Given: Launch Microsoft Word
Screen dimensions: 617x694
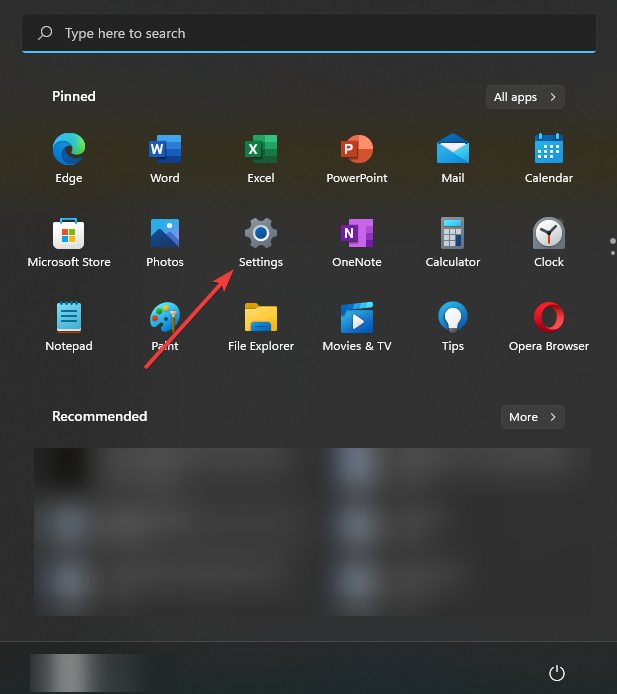Looking at the screenshot, I should [x=165, y=149].
